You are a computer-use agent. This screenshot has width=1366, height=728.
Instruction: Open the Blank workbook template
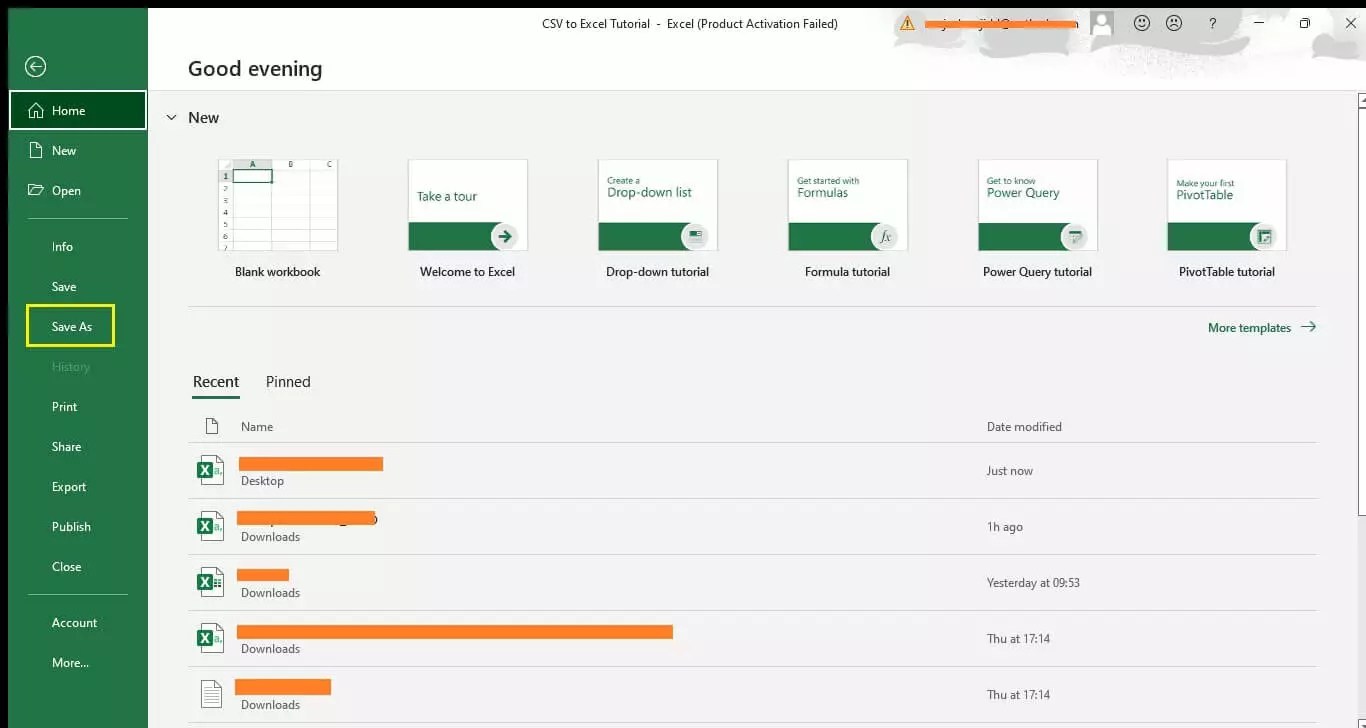[x=277, y=205]
